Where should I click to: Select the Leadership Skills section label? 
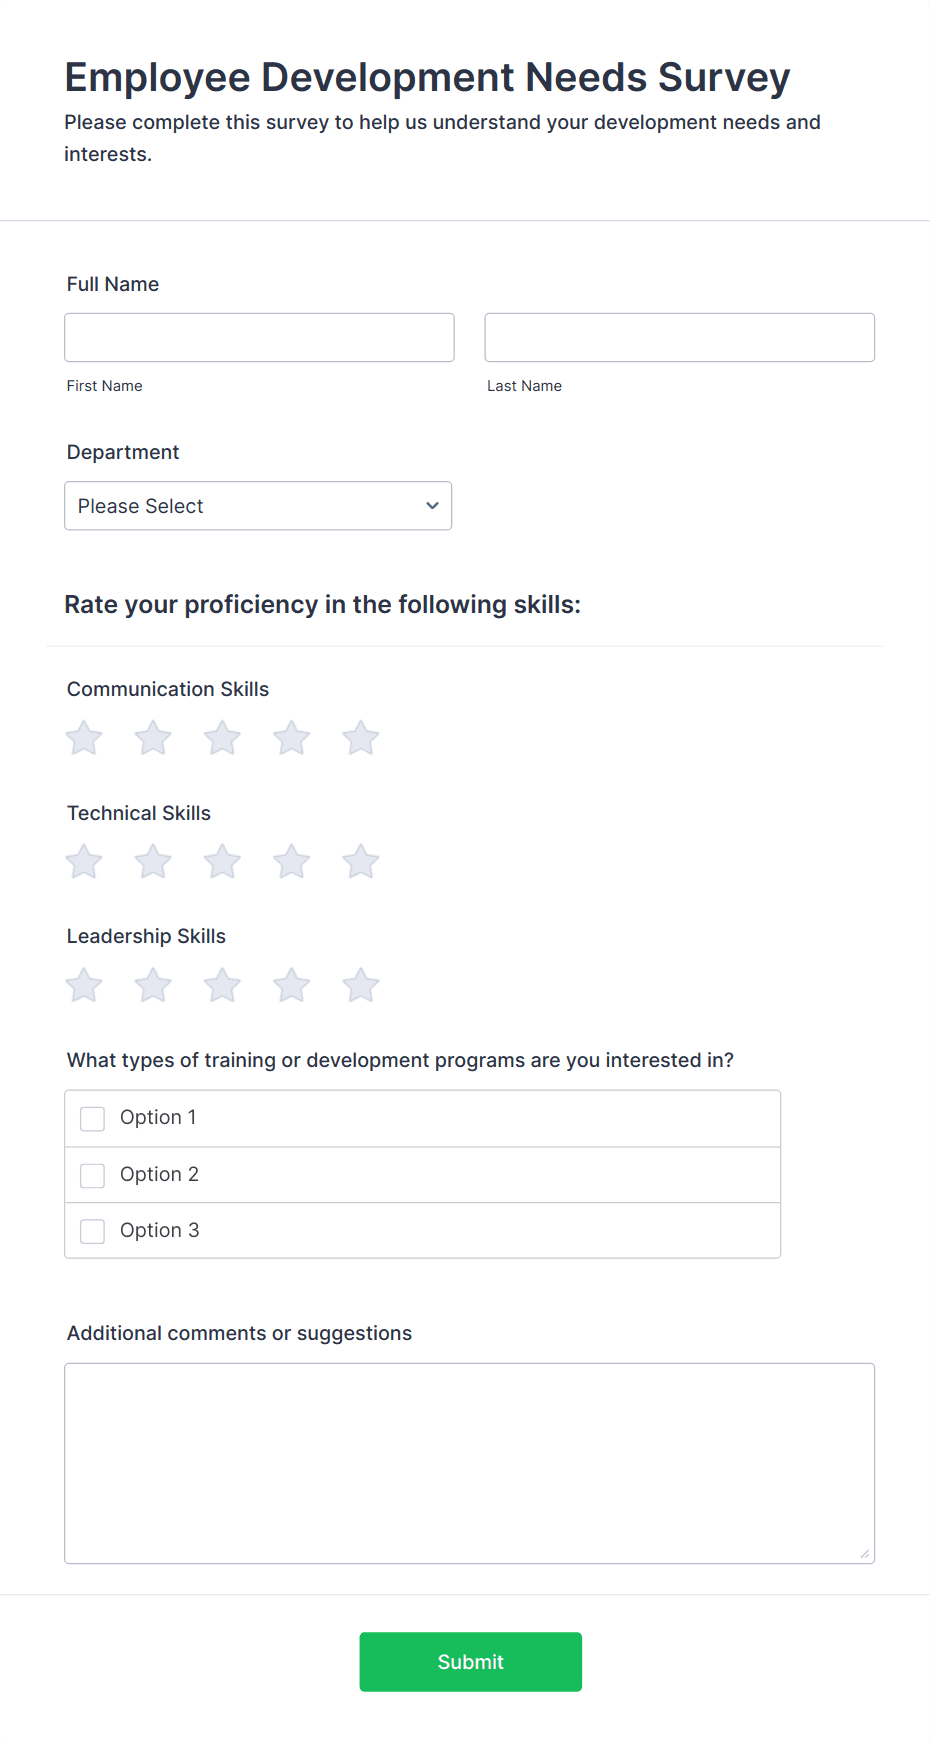click(146, 936)
